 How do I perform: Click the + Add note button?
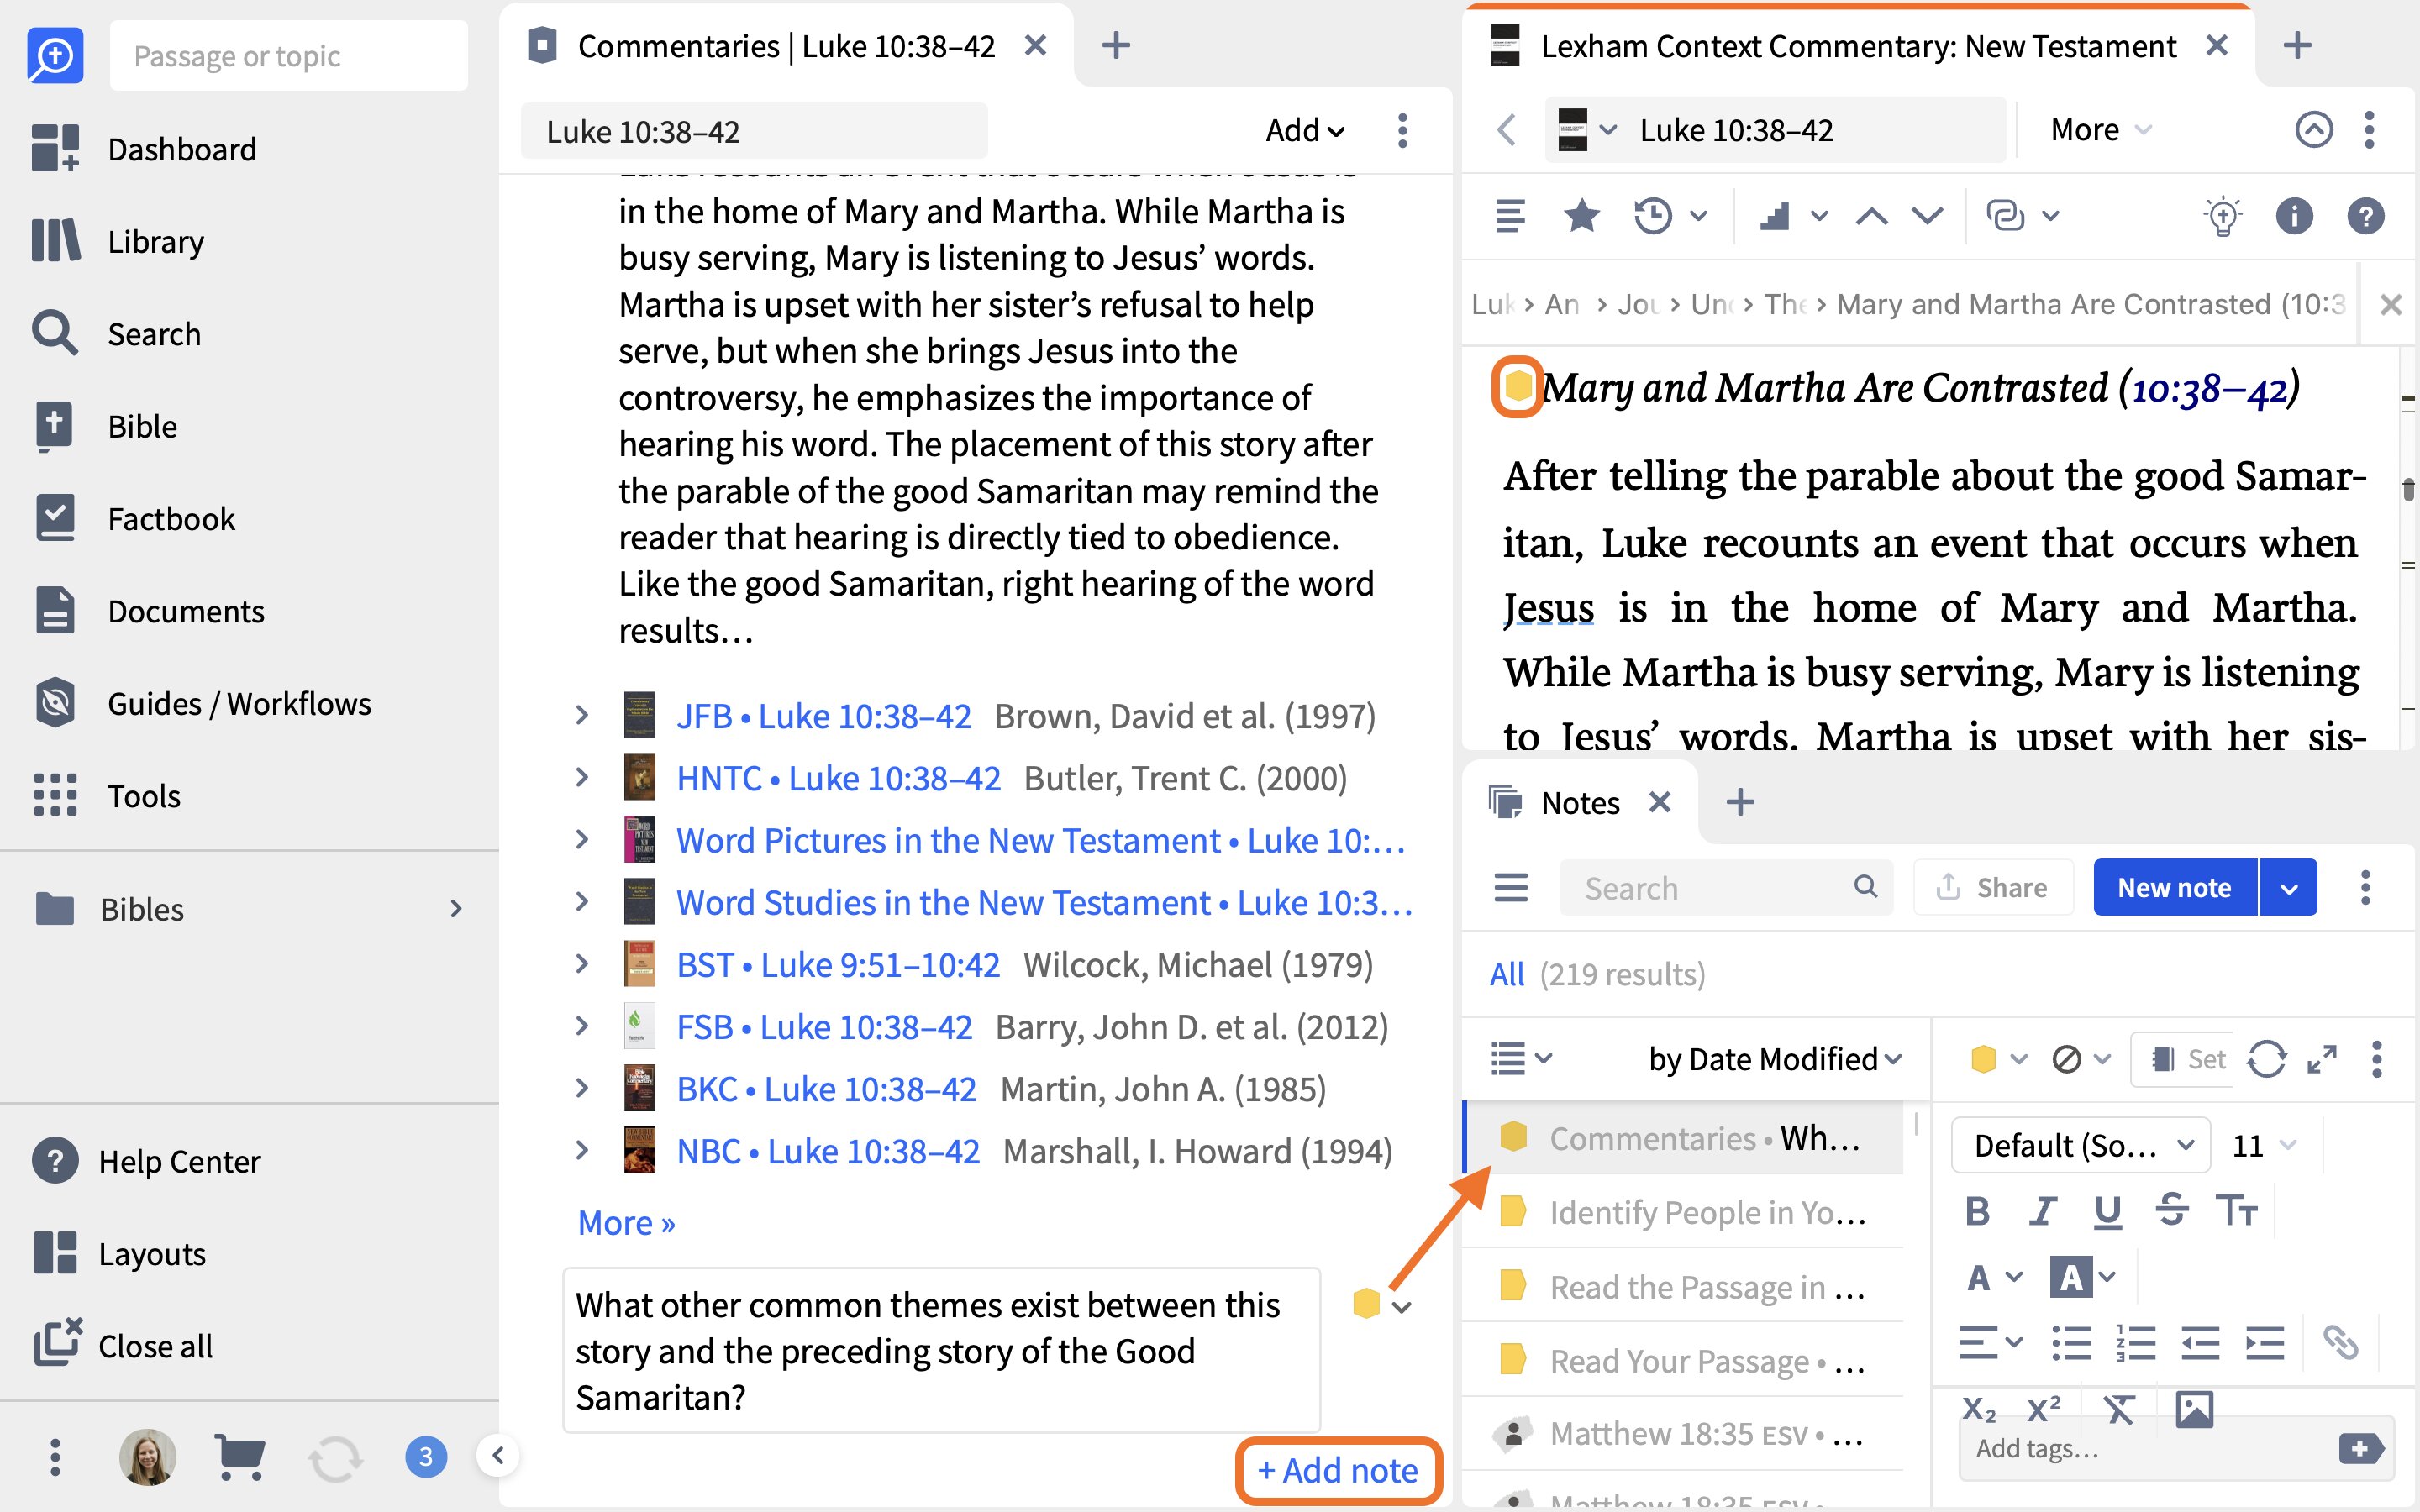click(x=1338, y=1470)
